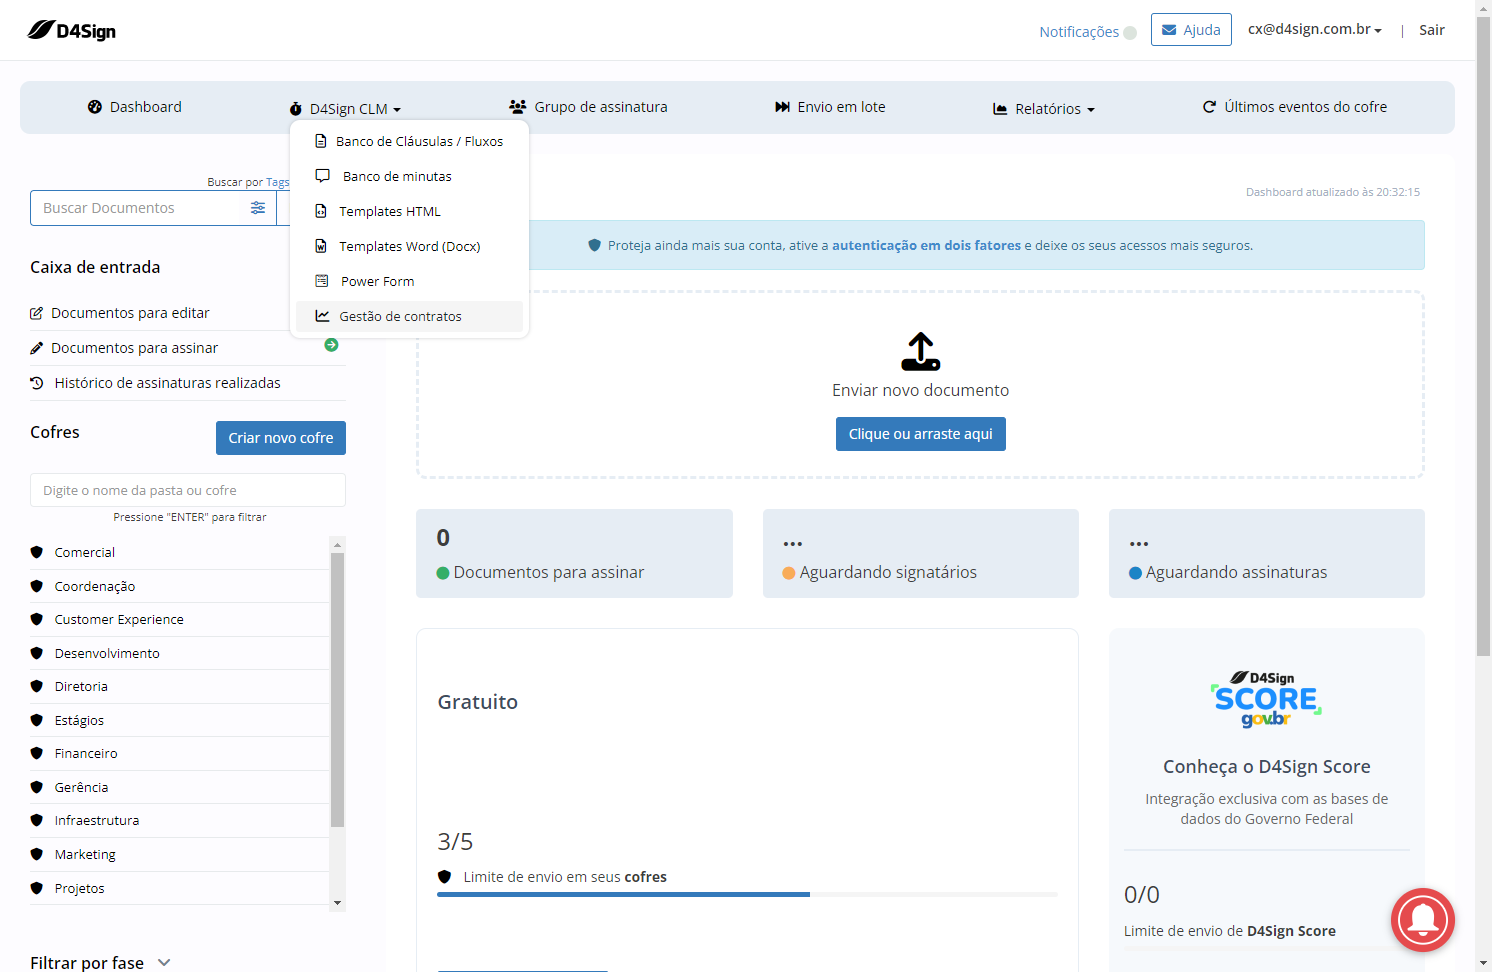Open Gestão de contratos
Screen dimensions: 1492x972
tap(410, 316)
